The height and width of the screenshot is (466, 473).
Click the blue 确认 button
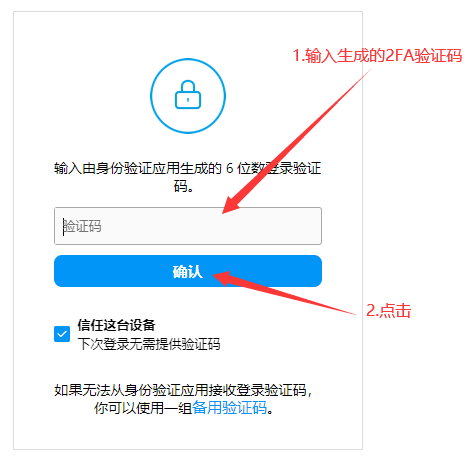coord(188,271)
